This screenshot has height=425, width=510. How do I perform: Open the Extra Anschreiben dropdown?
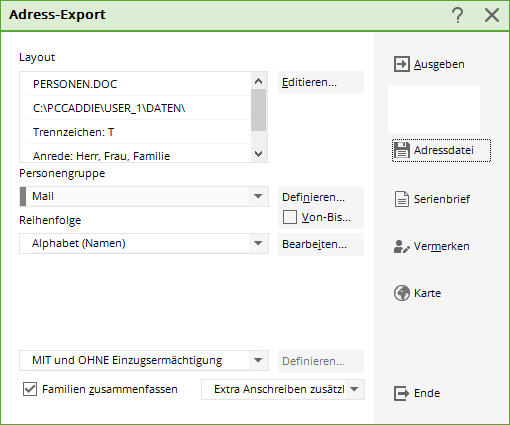355,389
